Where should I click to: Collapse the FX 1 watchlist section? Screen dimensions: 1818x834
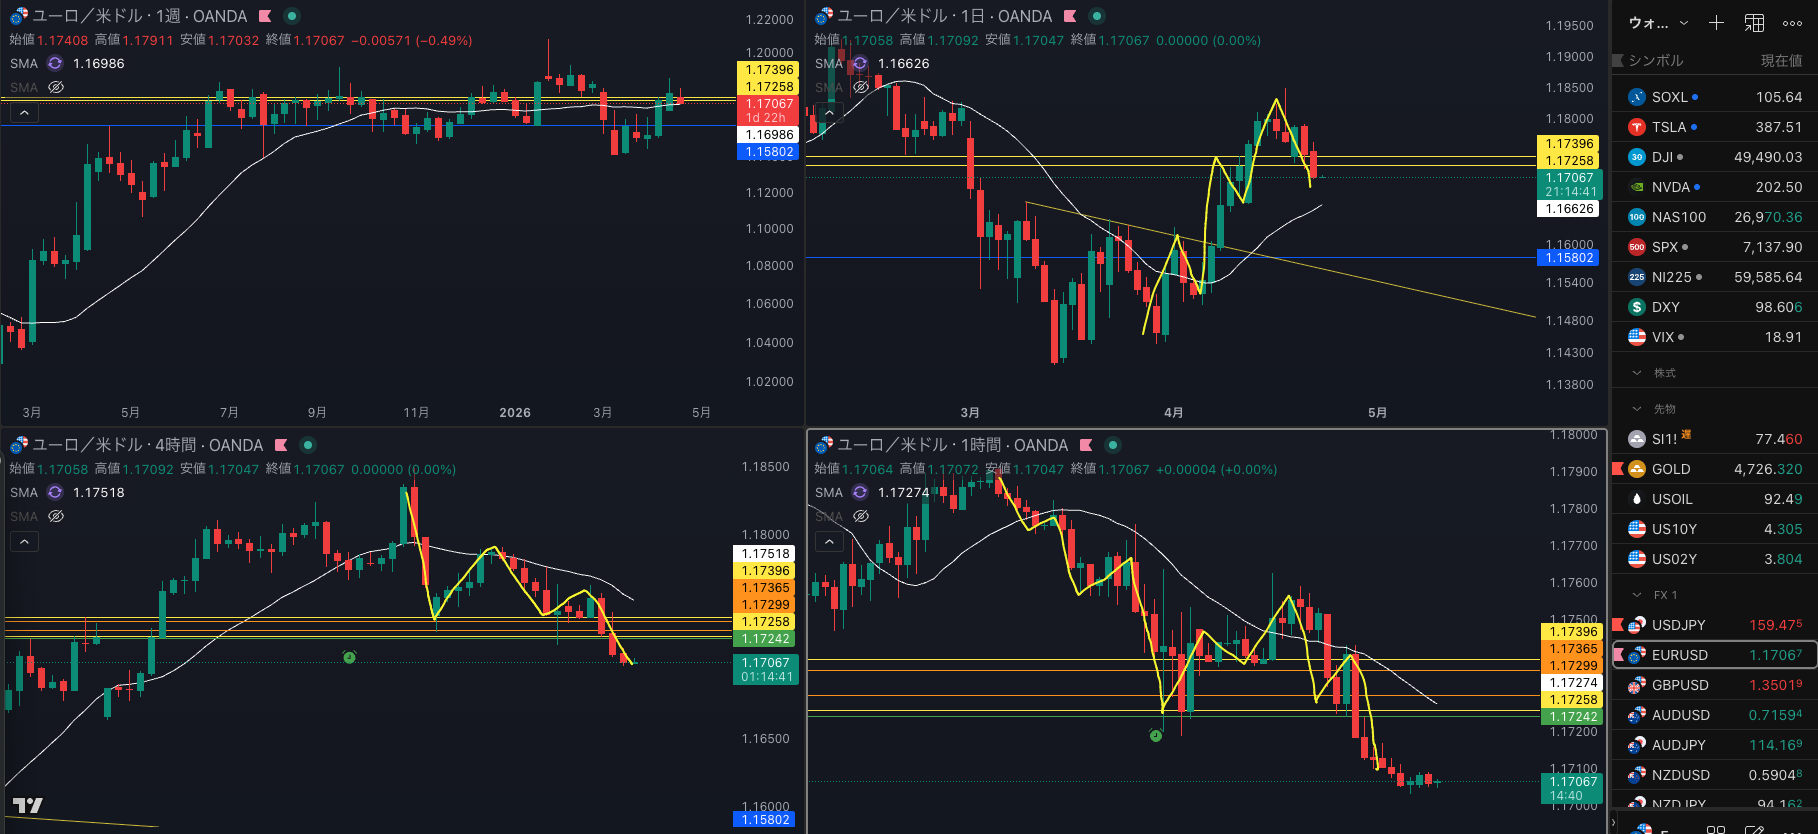(1637, 595)
